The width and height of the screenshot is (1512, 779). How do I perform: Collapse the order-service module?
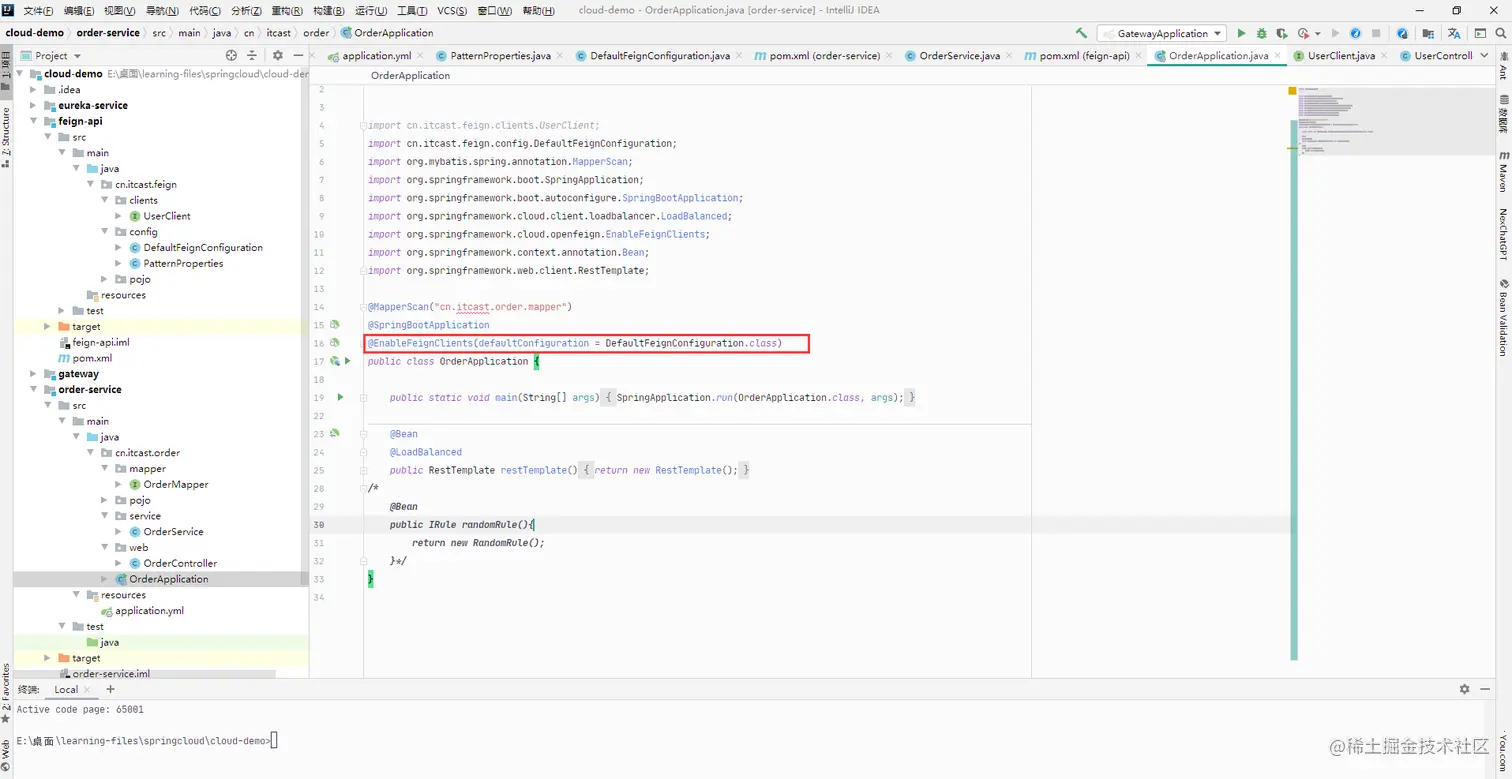click(x=35, y=390)
